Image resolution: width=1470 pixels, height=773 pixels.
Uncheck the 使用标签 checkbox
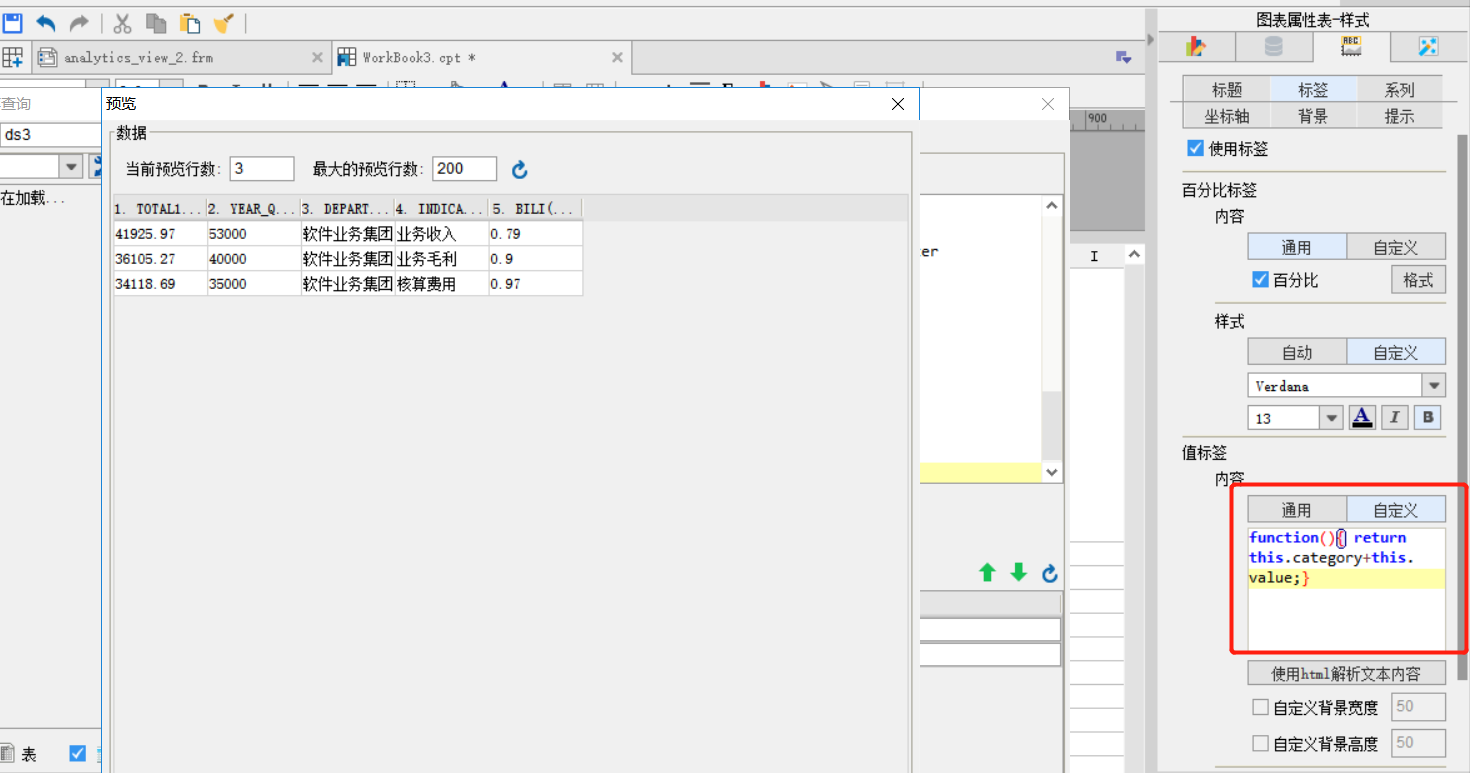tap(1195, 148)
